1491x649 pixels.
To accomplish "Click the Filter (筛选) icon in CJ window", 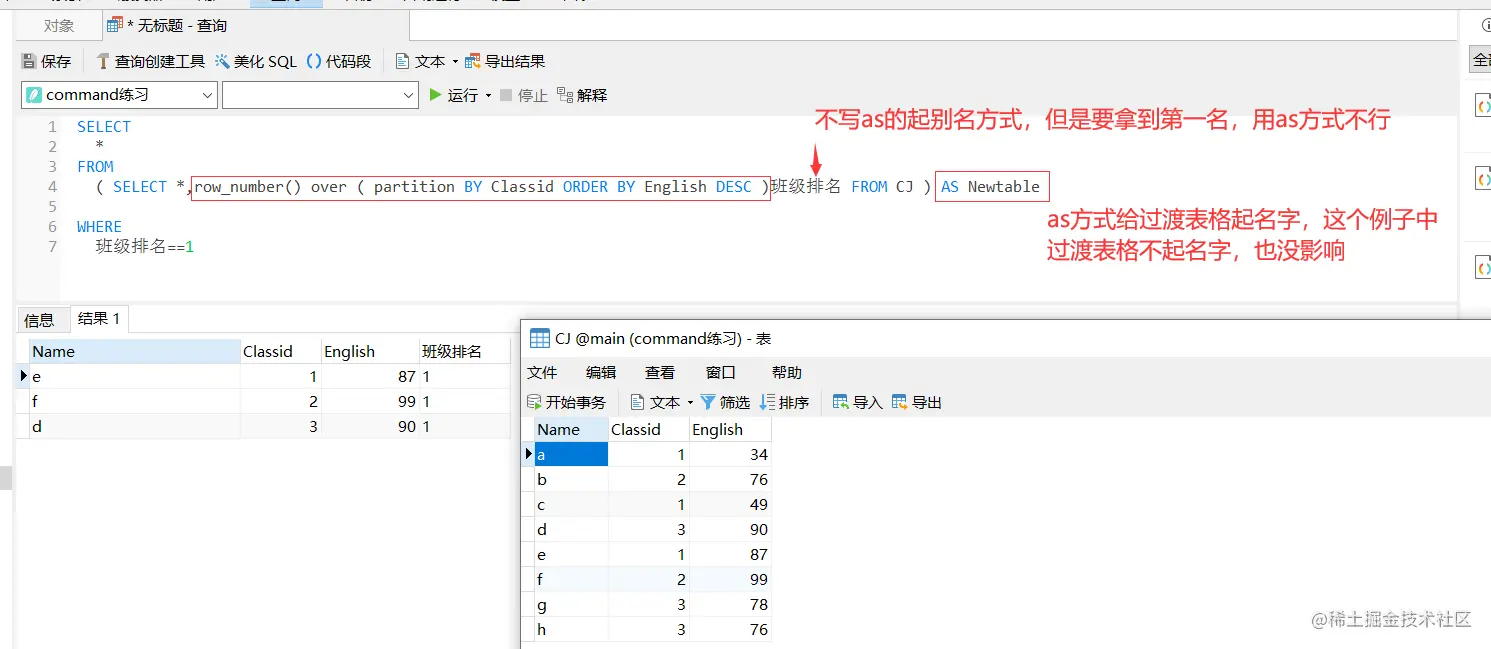I will click(x=708, y=402).
